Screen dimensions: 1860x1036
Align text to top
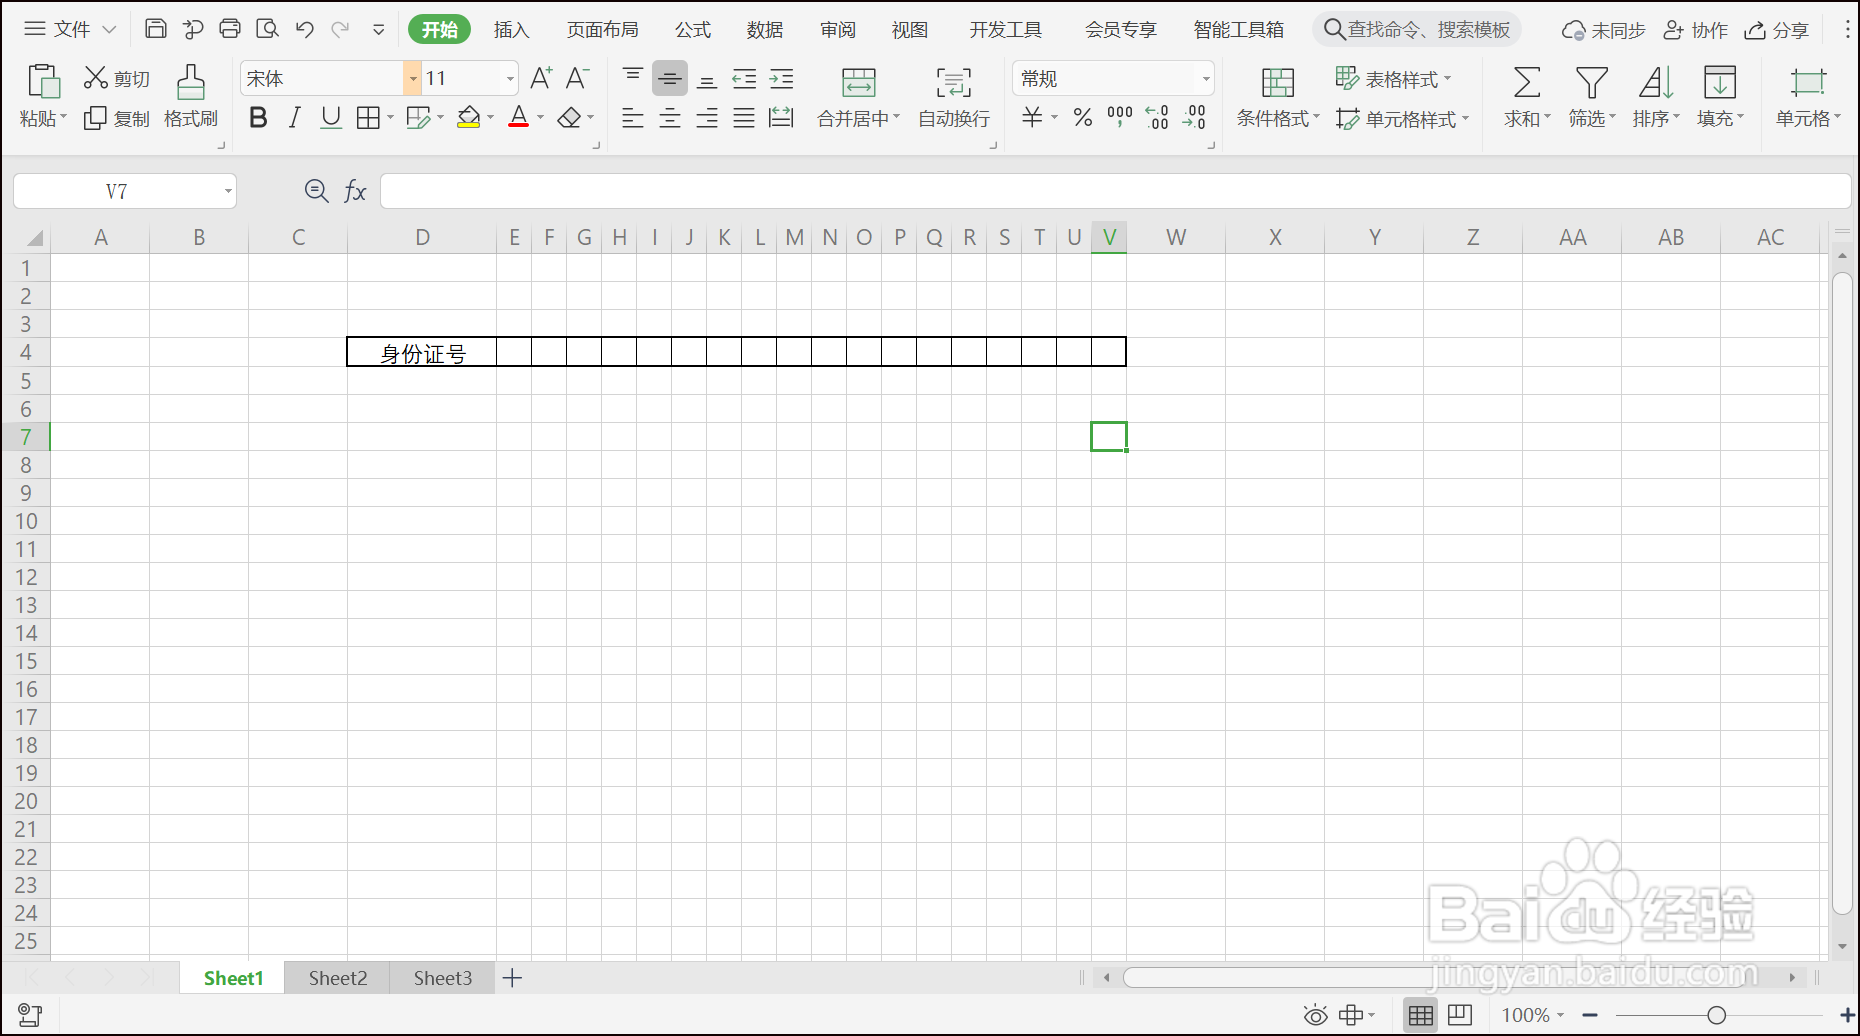[633, 78]
